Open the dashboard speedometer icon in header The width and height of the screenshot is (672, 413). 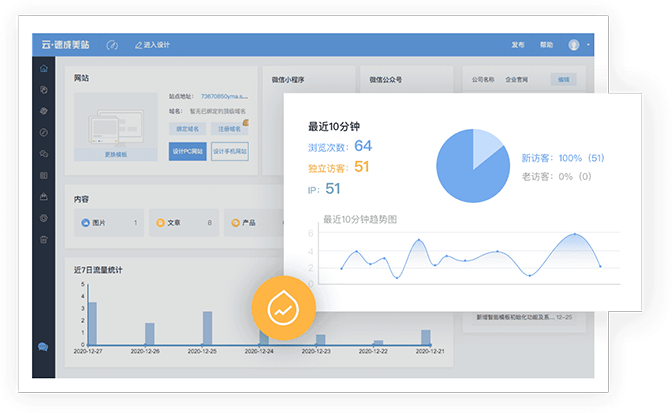point(112,45)
